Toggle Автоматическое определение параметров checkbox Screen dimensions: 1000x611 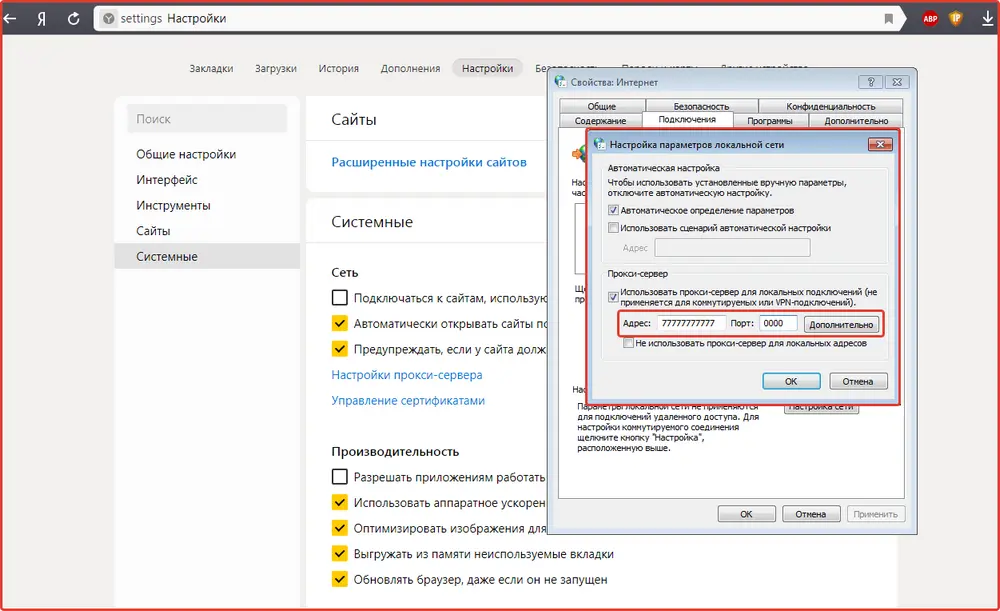(614, 211)
